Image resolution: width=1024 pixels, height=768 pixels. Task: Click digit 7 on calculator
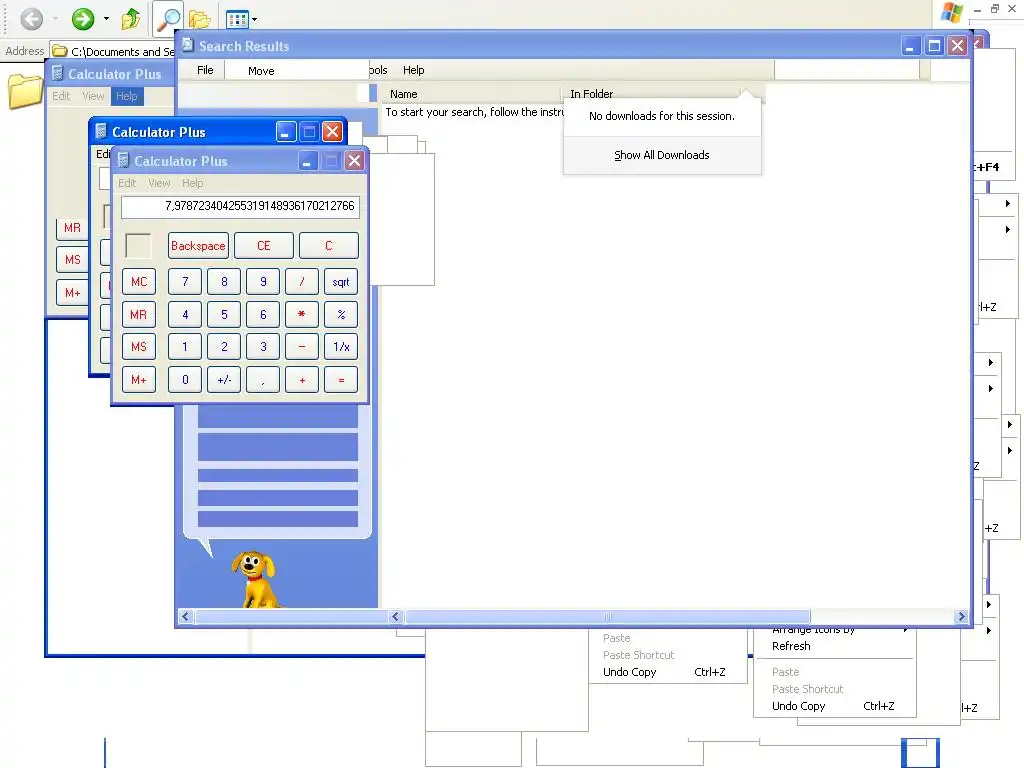[185, 281]
